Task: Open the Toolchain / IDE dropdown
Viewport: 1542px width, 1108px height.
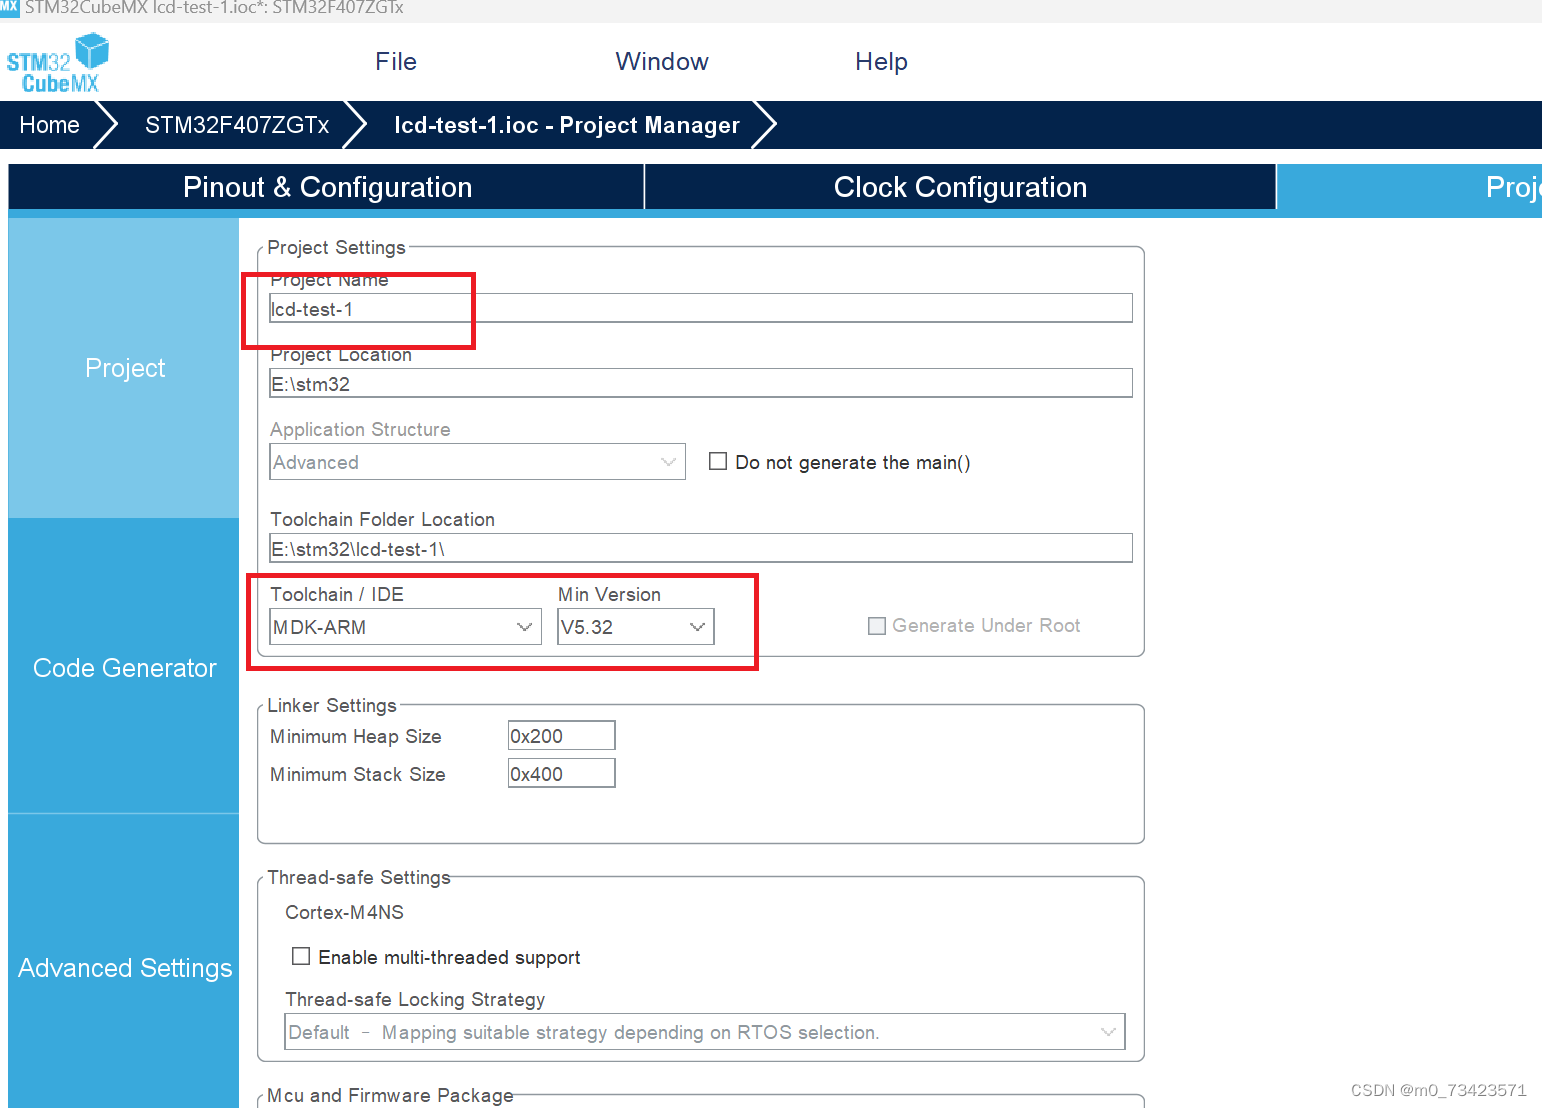Action: tap(405, 627)
